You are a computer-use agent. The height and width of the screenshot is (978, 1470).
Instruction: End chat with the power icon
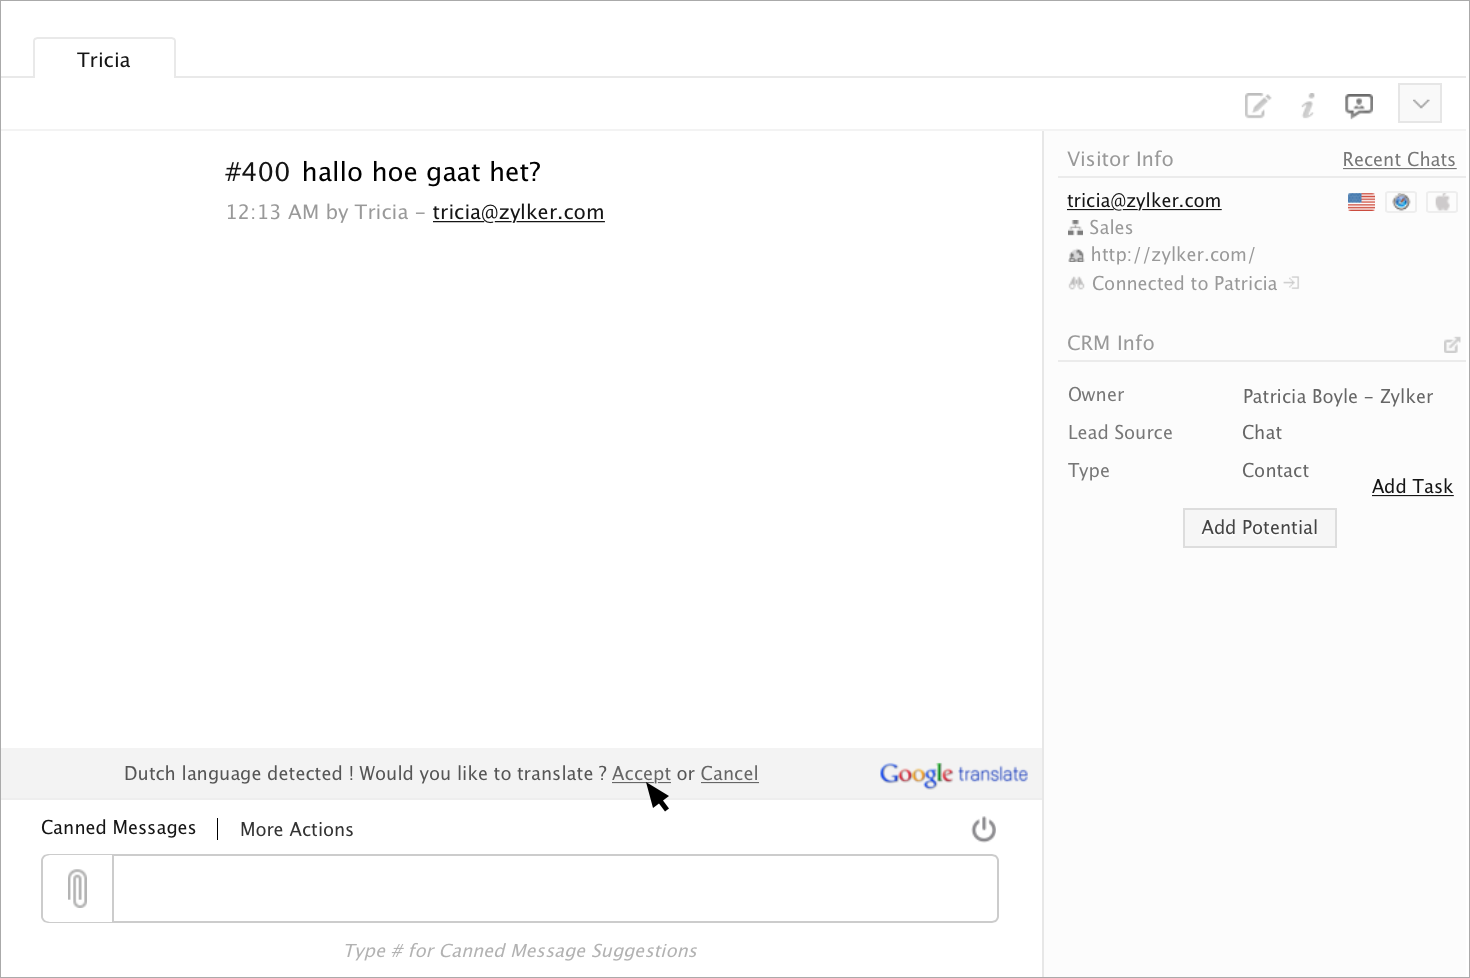(x=984, y=829)
